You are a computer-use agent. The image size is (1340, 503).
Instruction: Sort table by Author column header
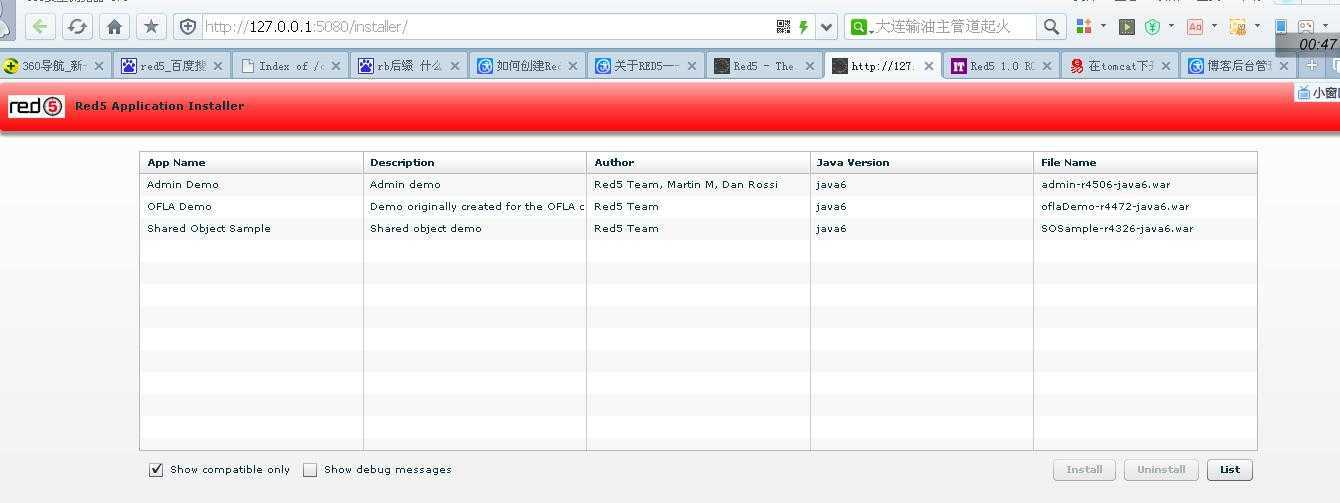tap(698, 162)
